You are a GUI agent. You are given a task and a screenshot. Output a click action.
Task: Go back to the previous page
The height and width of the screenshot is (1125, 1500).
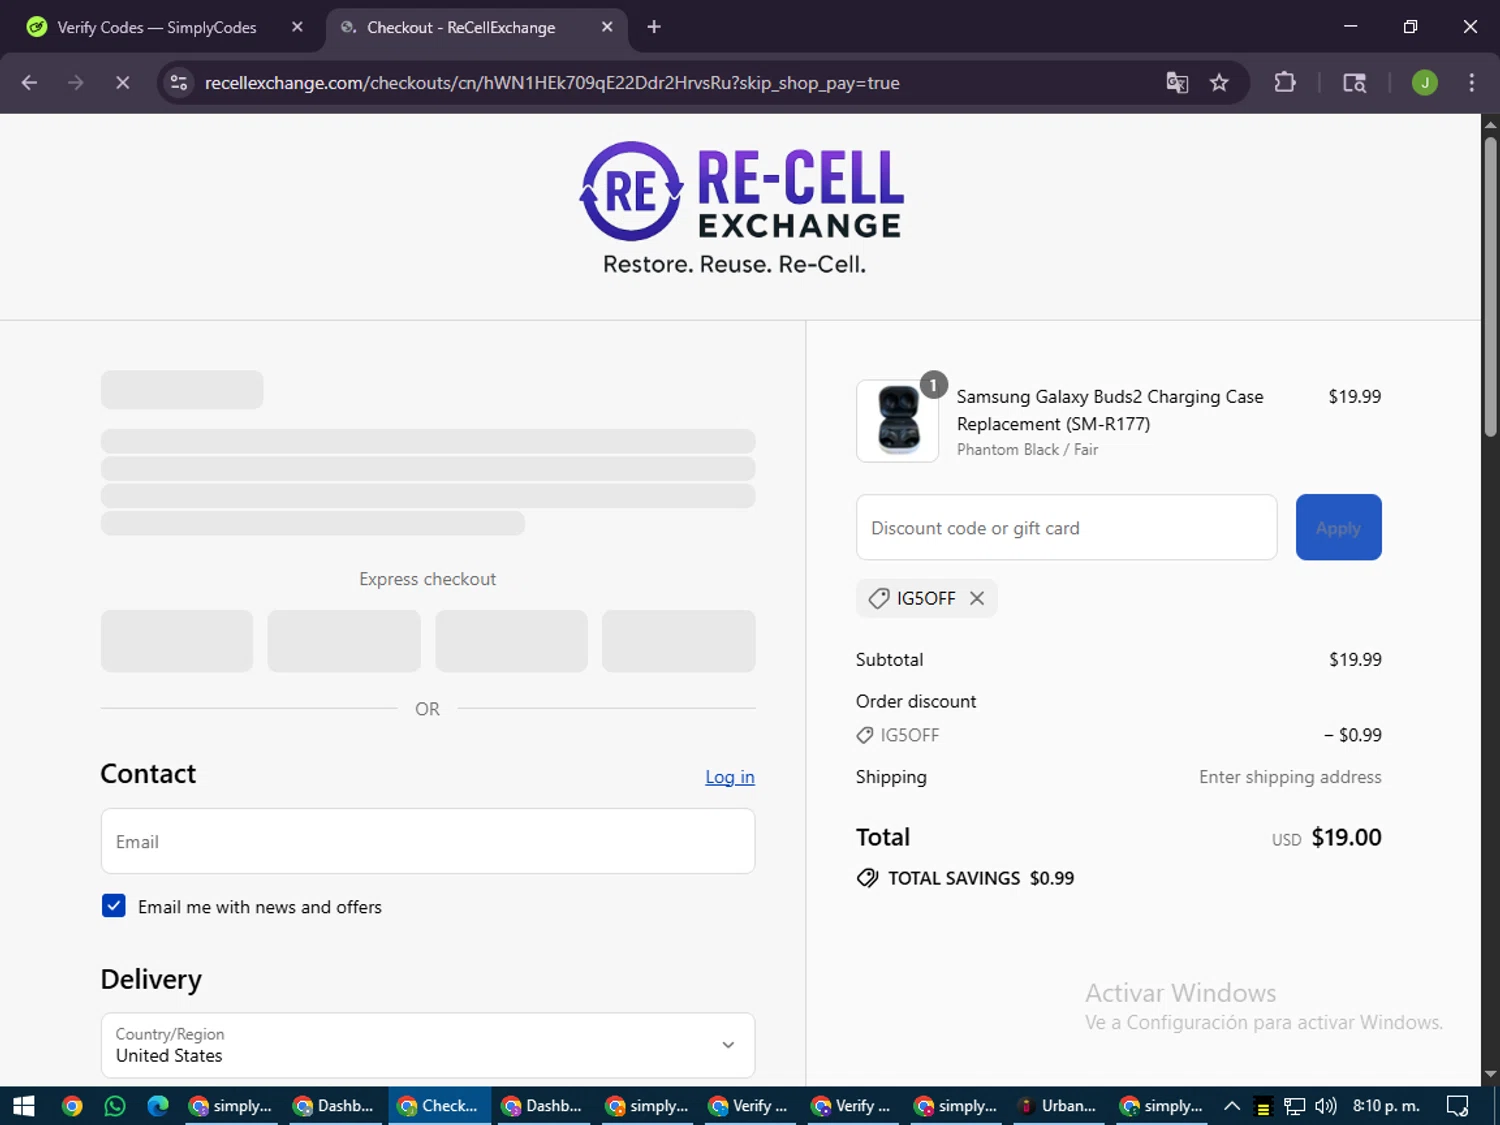29,83
